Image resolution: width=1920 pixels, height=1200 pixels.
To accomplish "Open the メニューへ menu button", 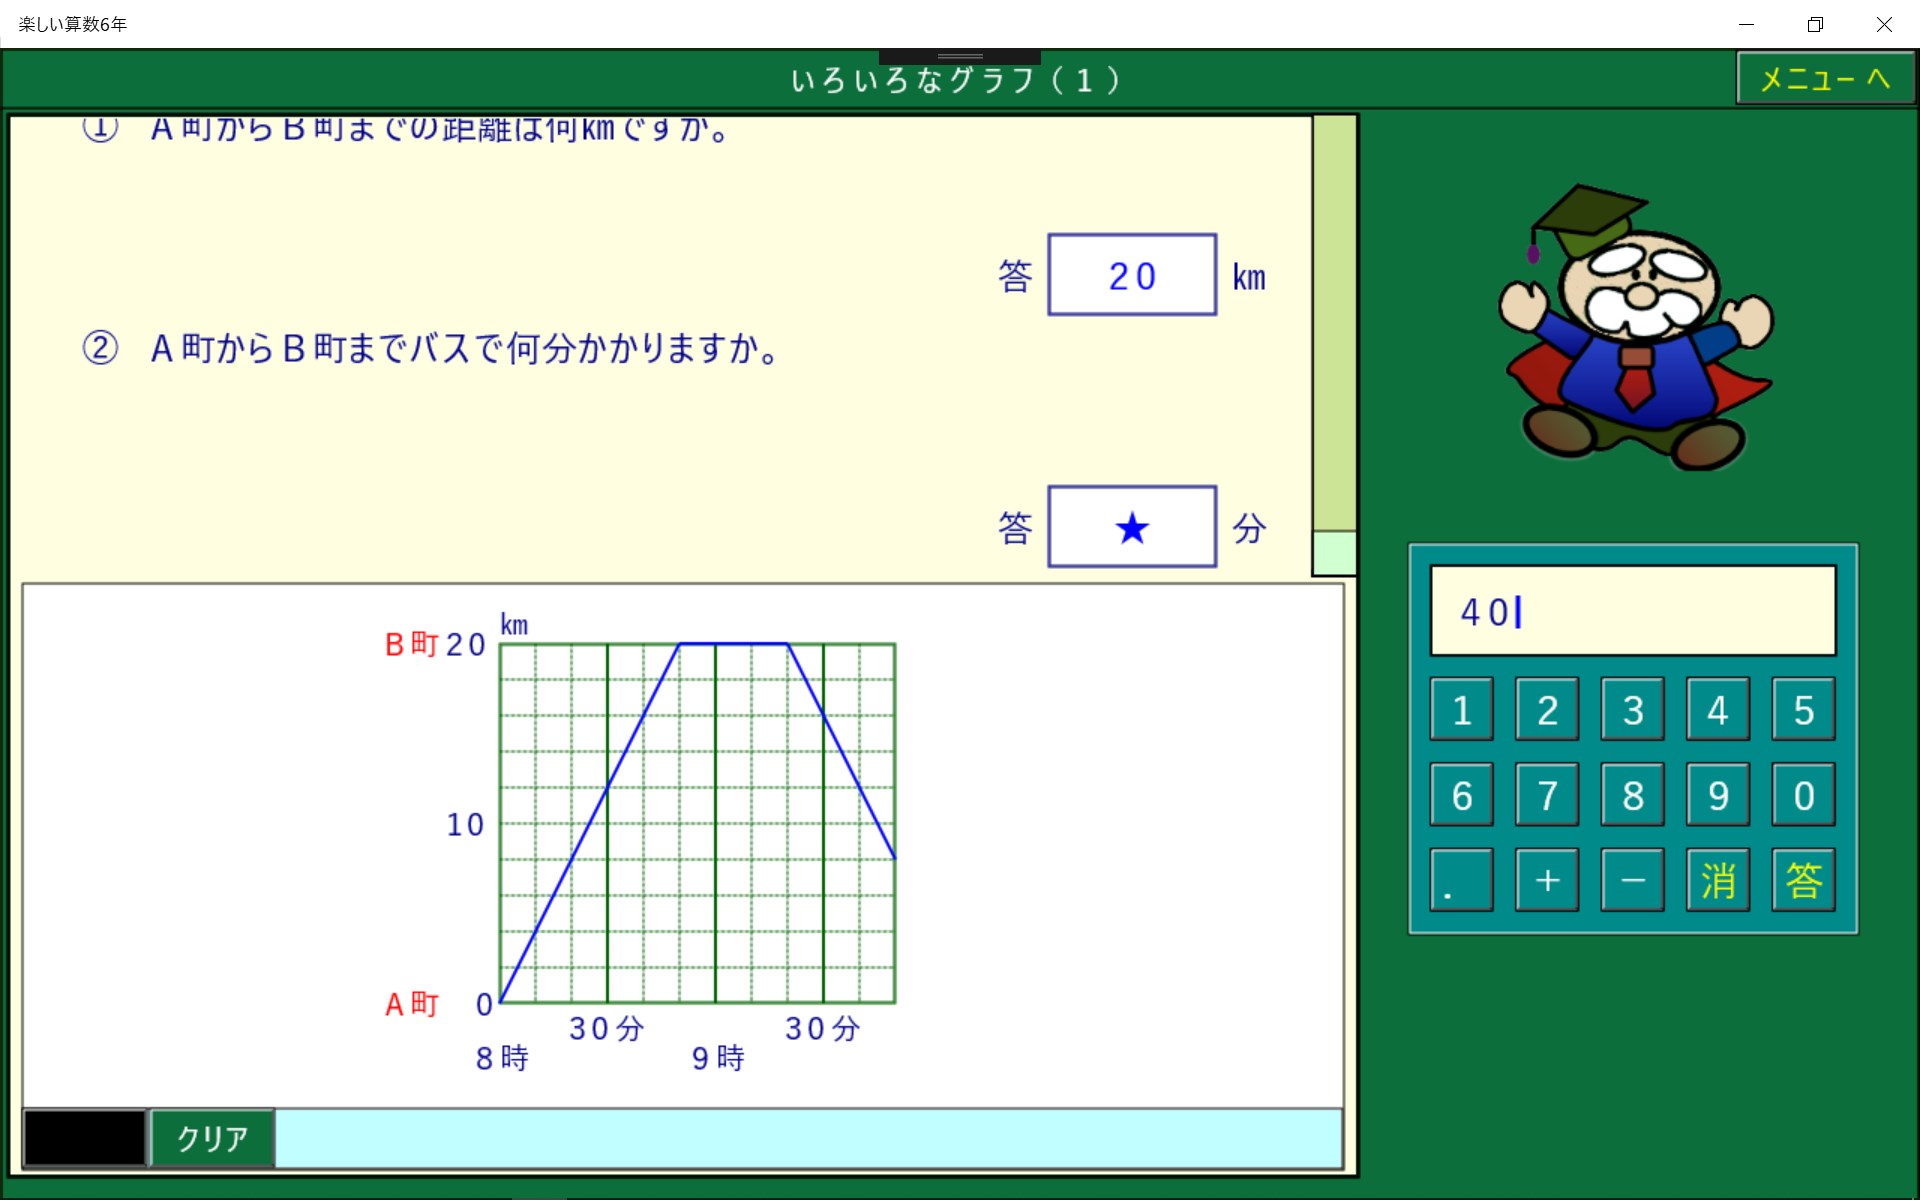I will click(1825, 79).
